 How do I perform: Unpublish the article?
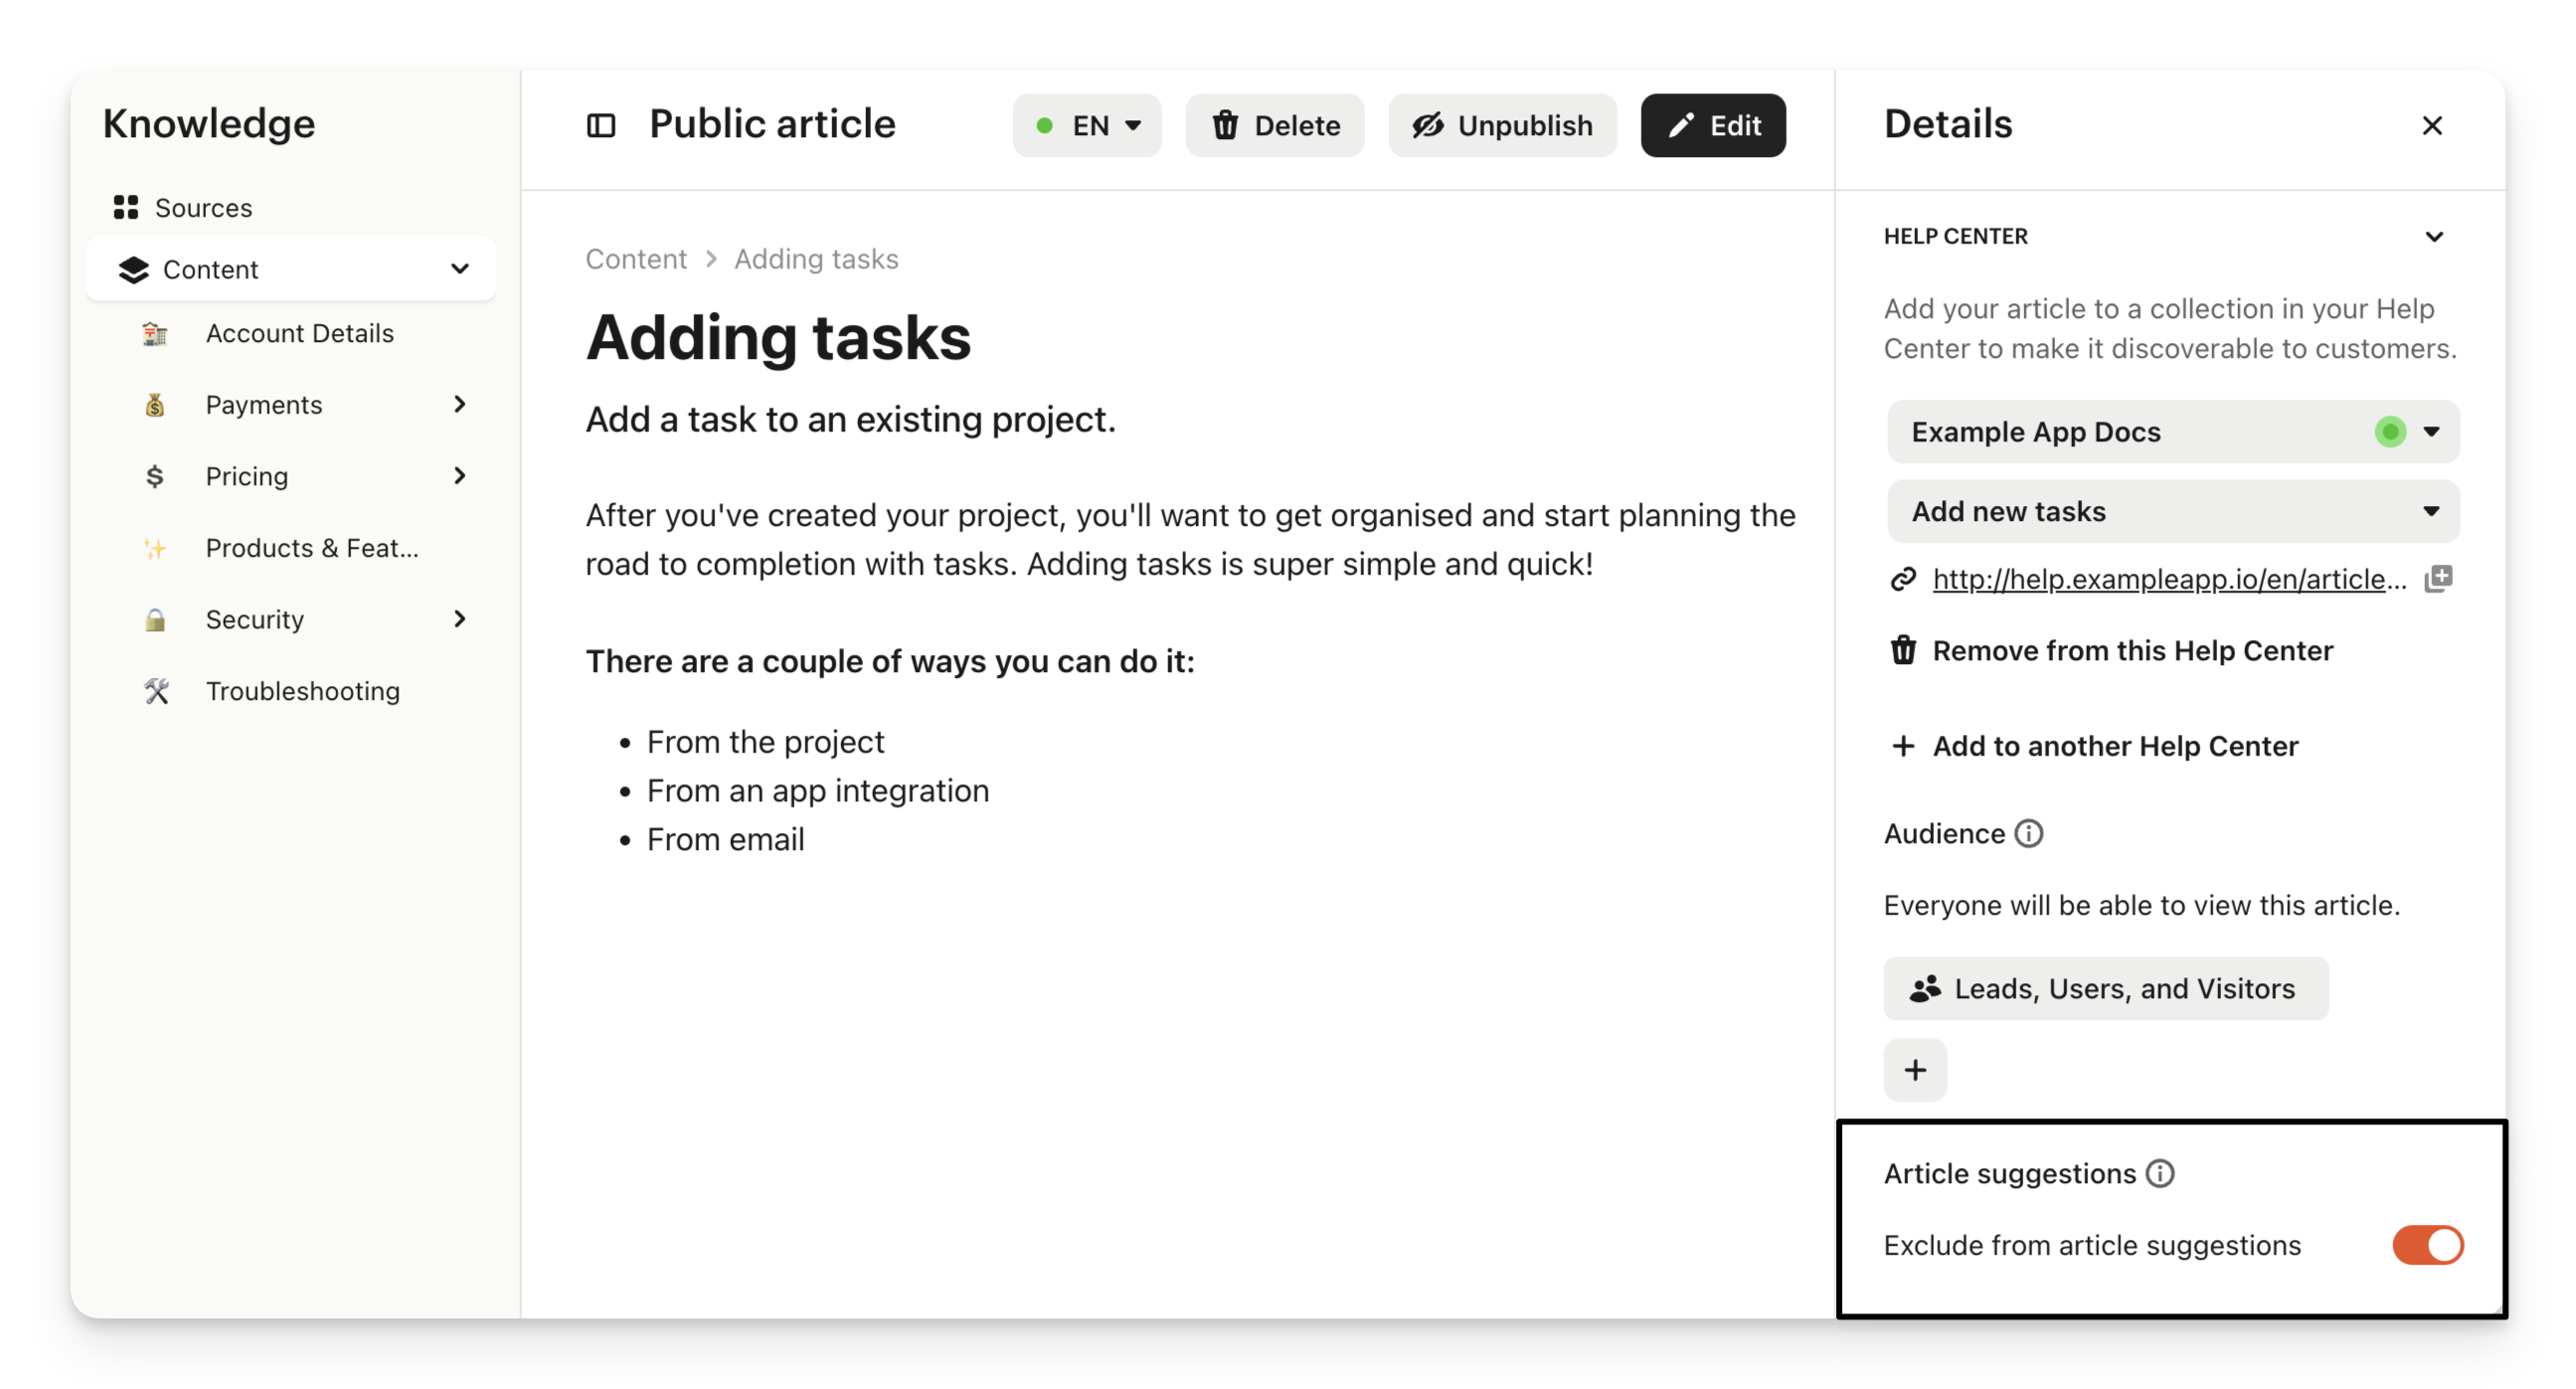coord(1502,126)
